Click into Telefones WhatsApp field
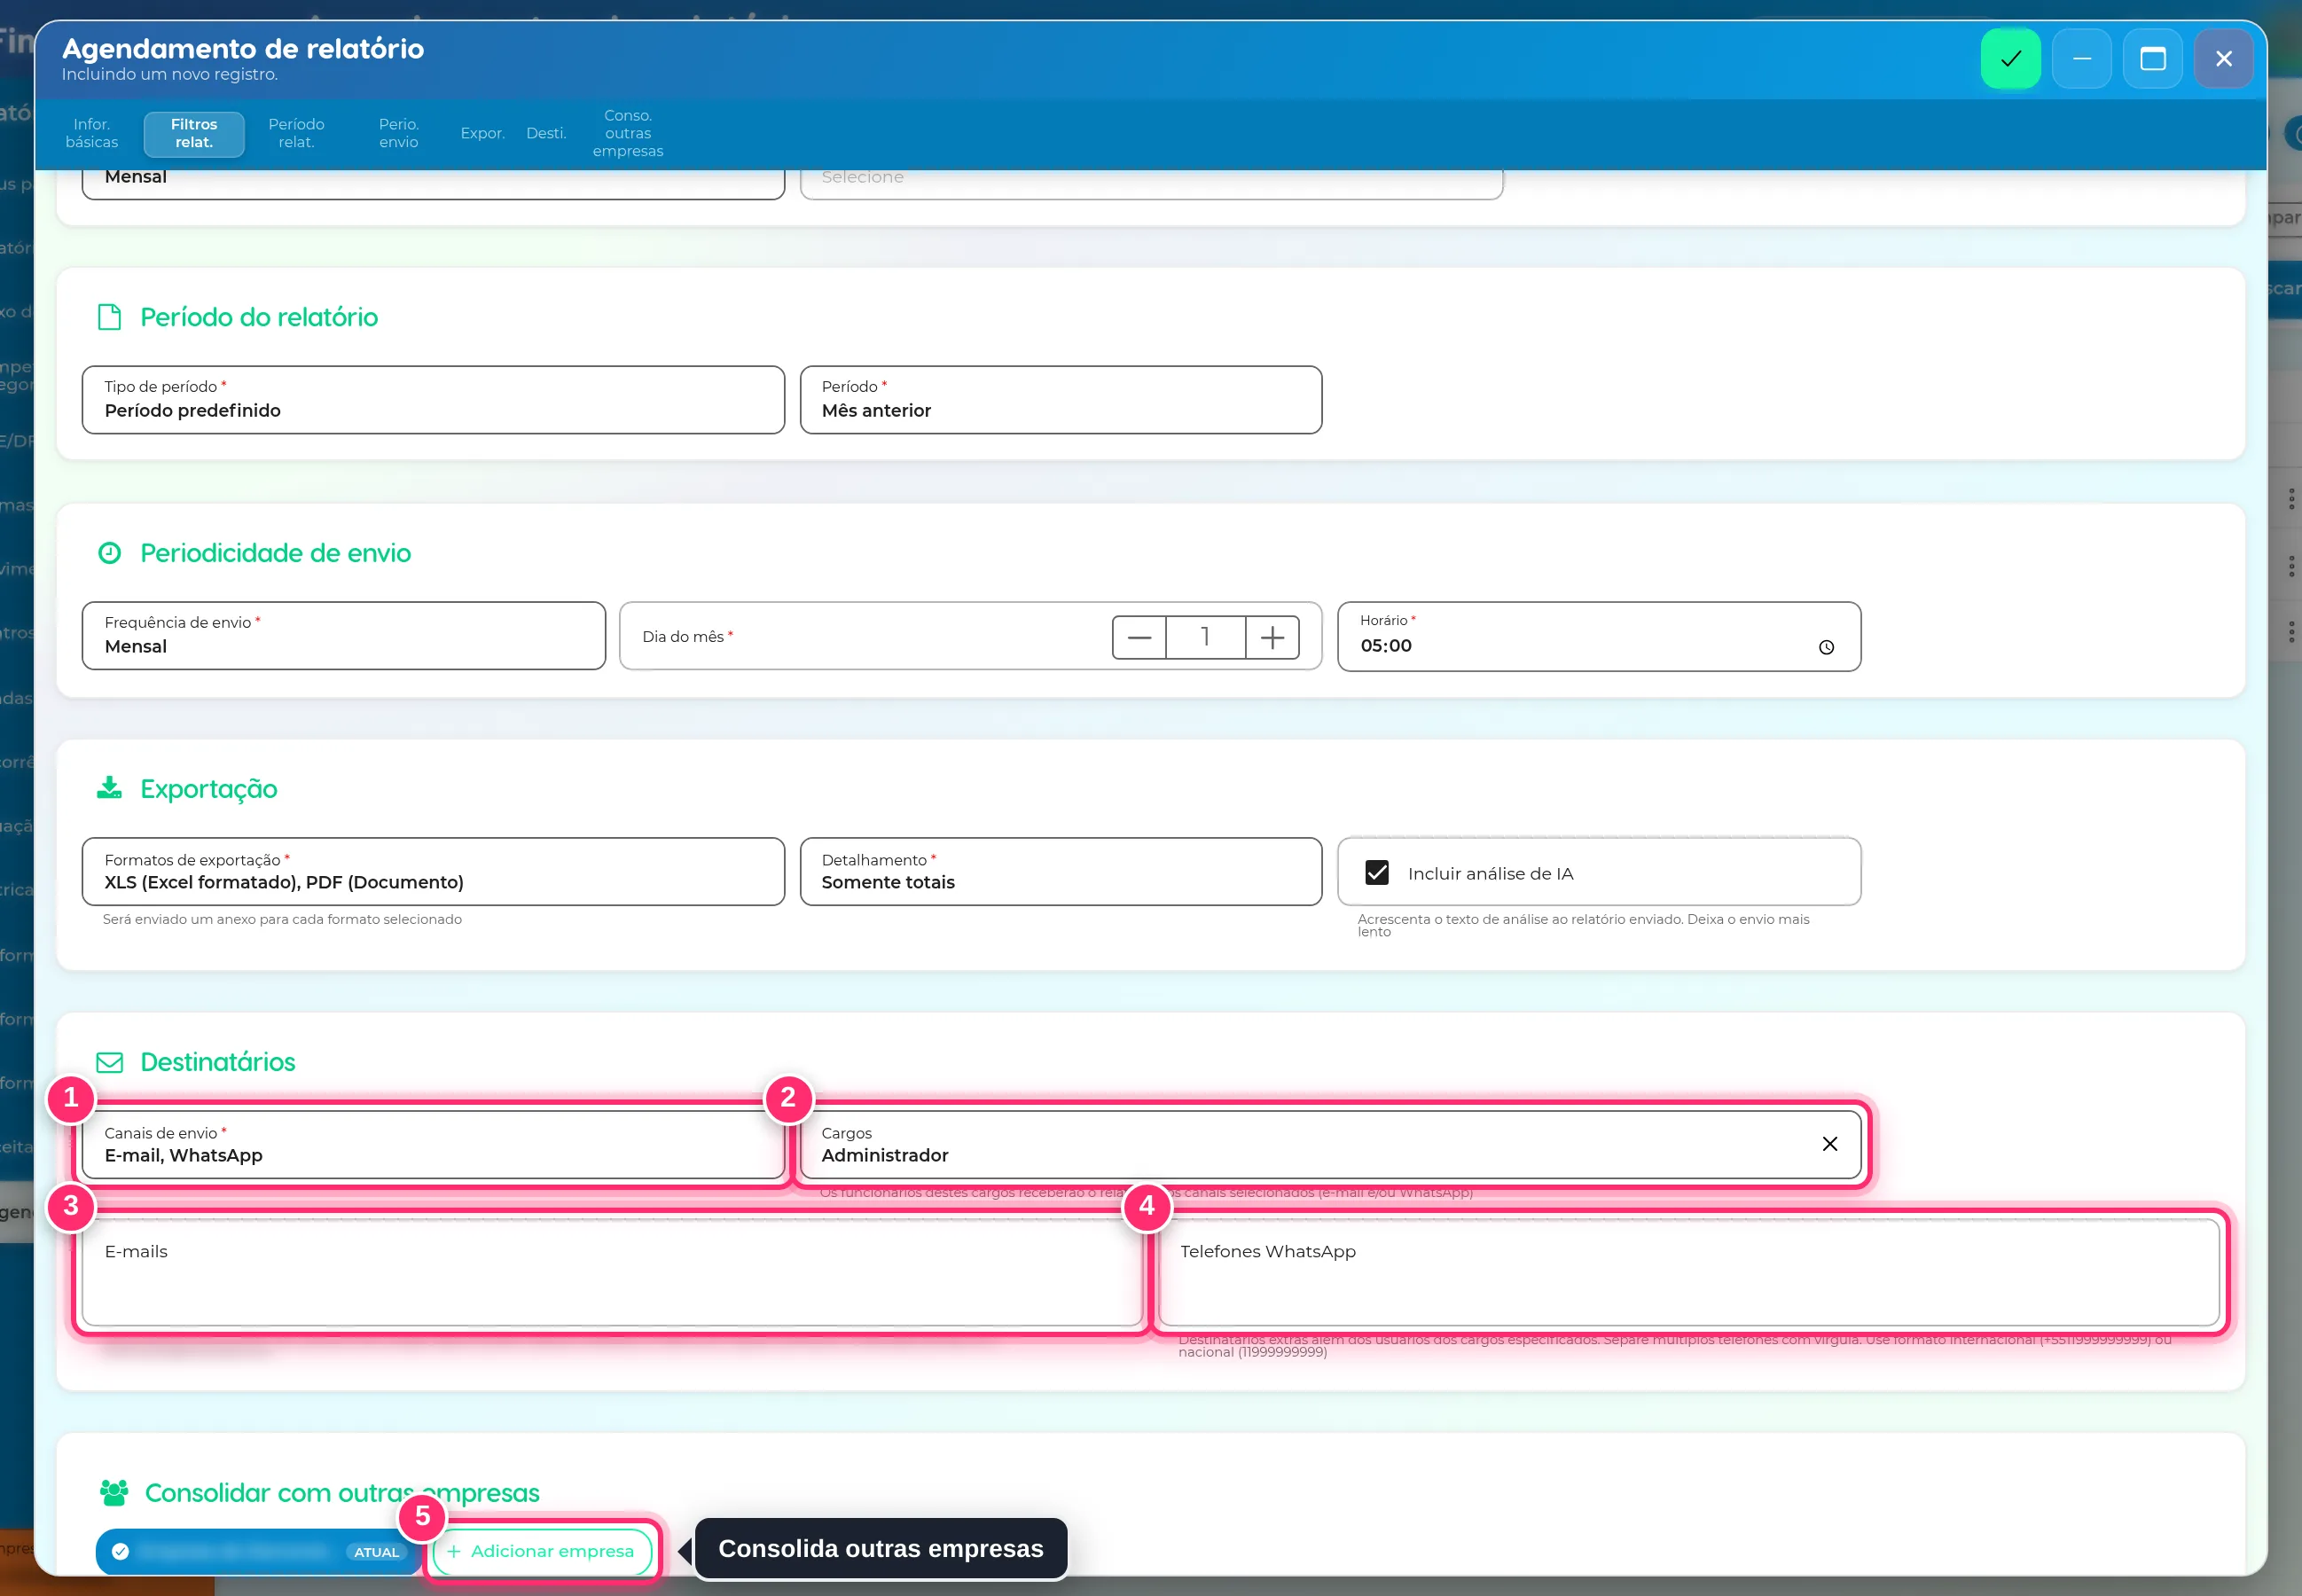Image resolution: width=2302 pixels, height=1596 pixels. point(1688,1272)
